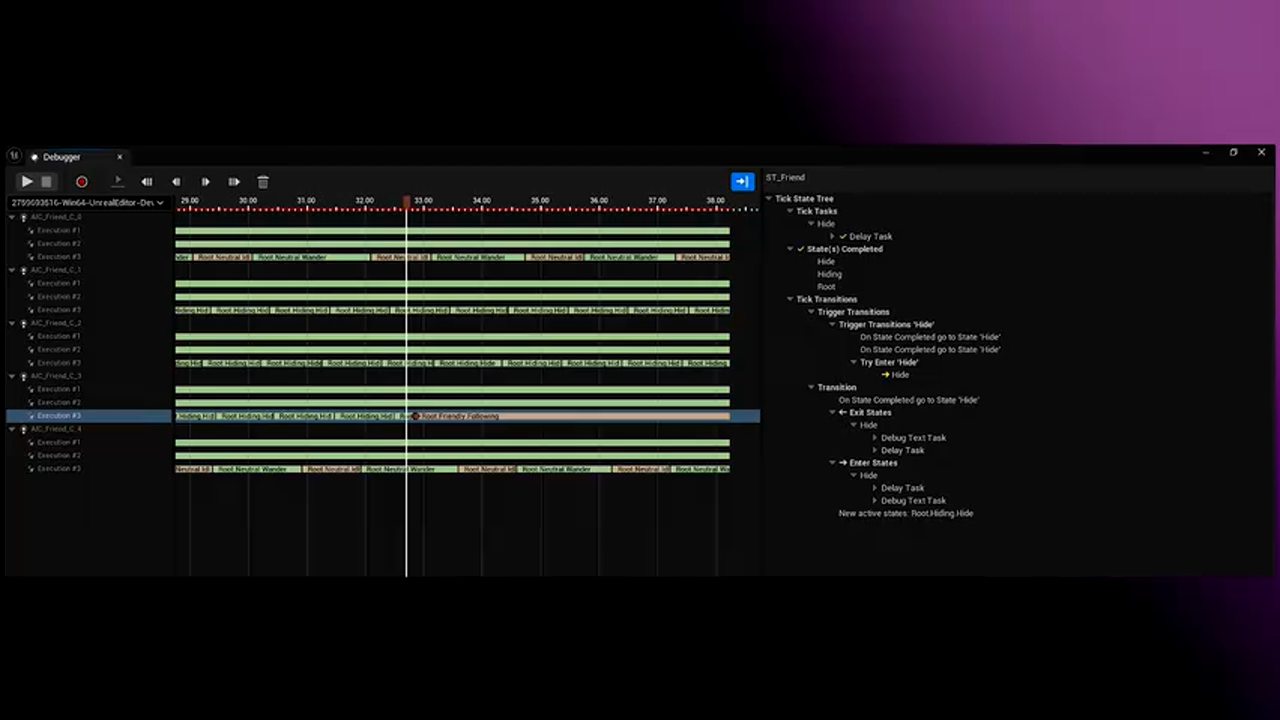Click the step-forward frame icon
The height and width of the screenshot is (720, 1280).
[x=205, y=181]
